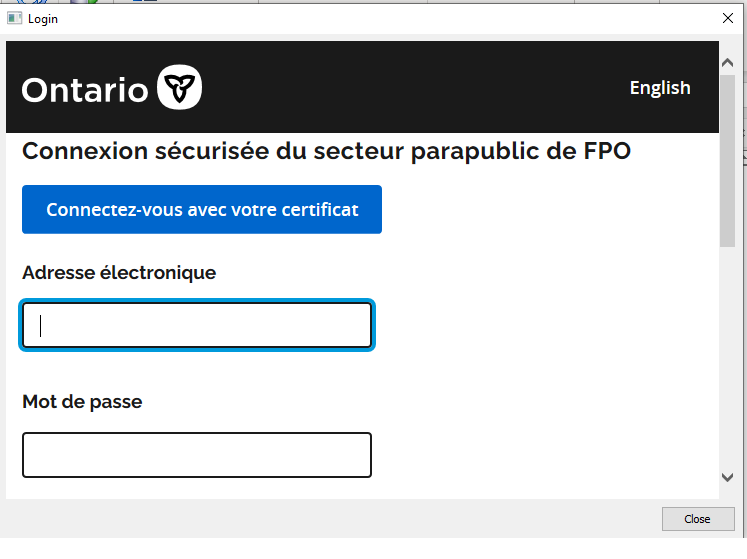Click the Connexion sécurisée heading text

click(x=326, y=151)
